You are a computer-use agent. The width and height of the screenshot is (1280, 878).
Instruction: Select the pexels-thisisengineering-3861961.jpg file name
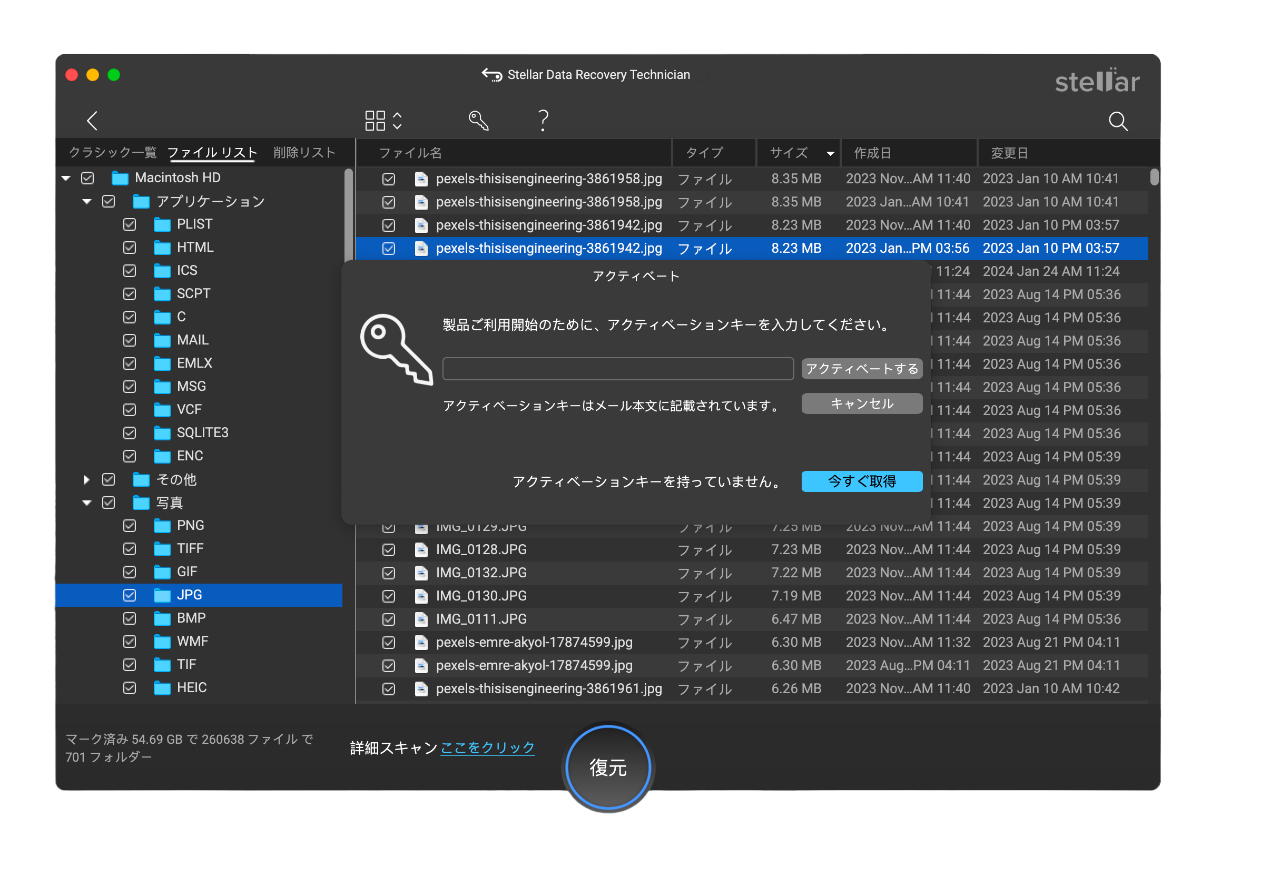(x=549, y=688)
